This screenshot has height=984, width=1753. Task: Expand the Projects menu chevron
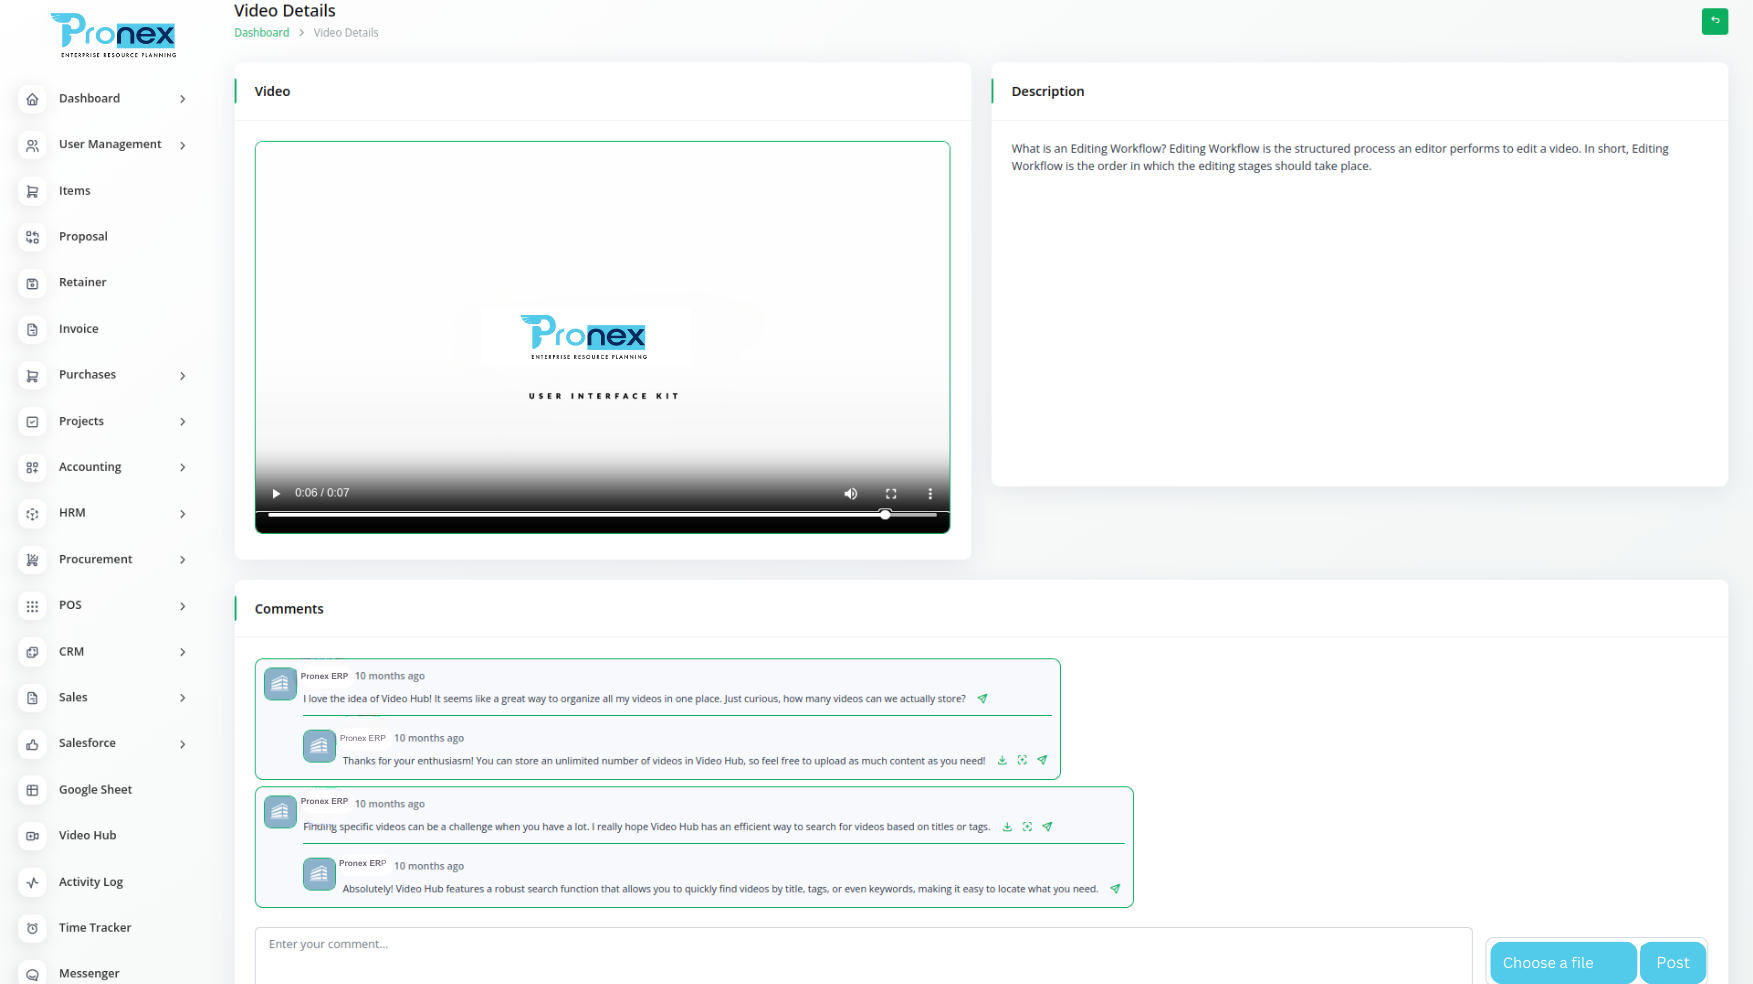point(183,422)
